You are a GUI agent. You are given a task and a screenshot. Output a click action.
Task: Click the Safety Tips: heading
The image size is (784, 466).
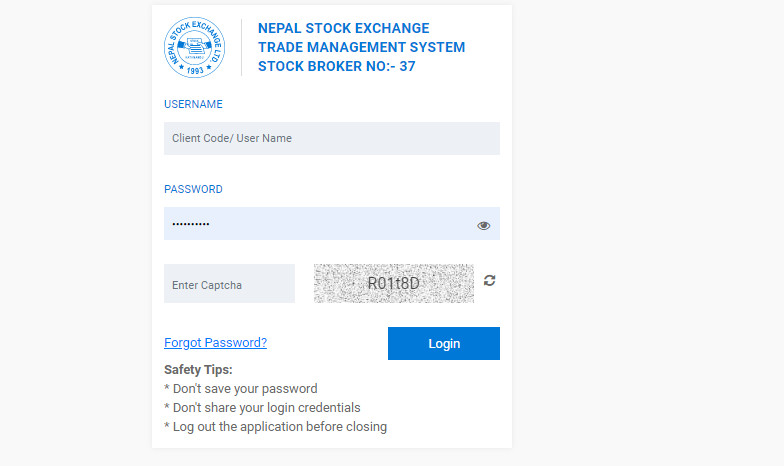[198, 370]
